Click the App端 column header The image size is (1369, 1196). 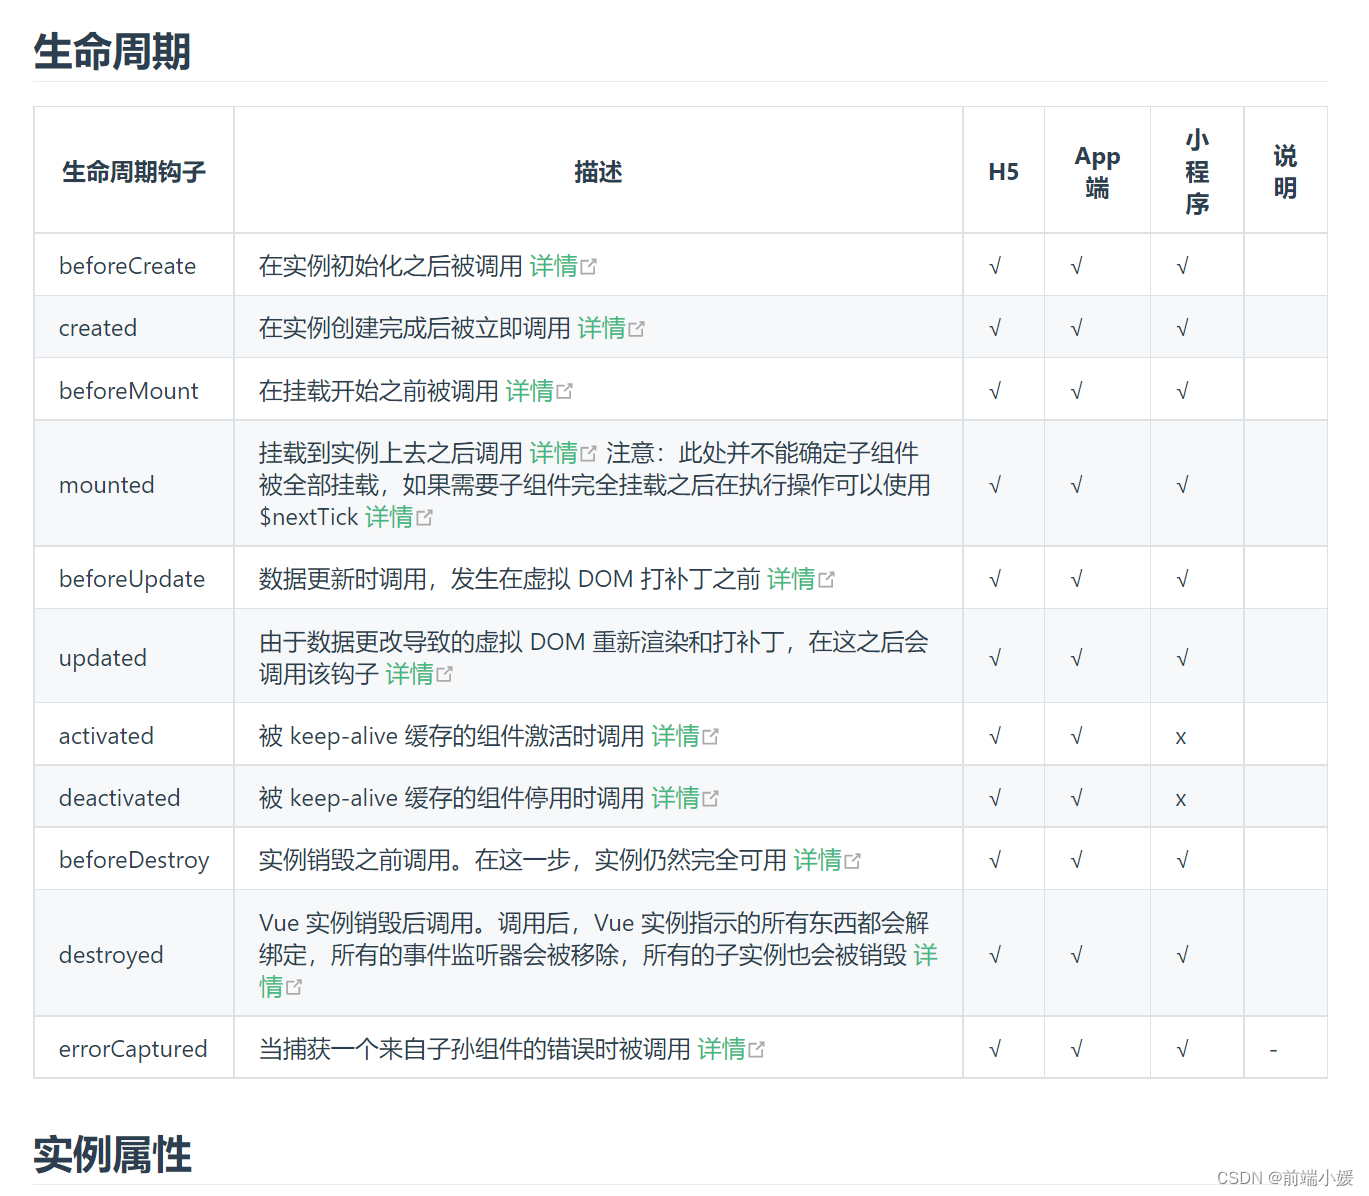tap(1097, 172)
